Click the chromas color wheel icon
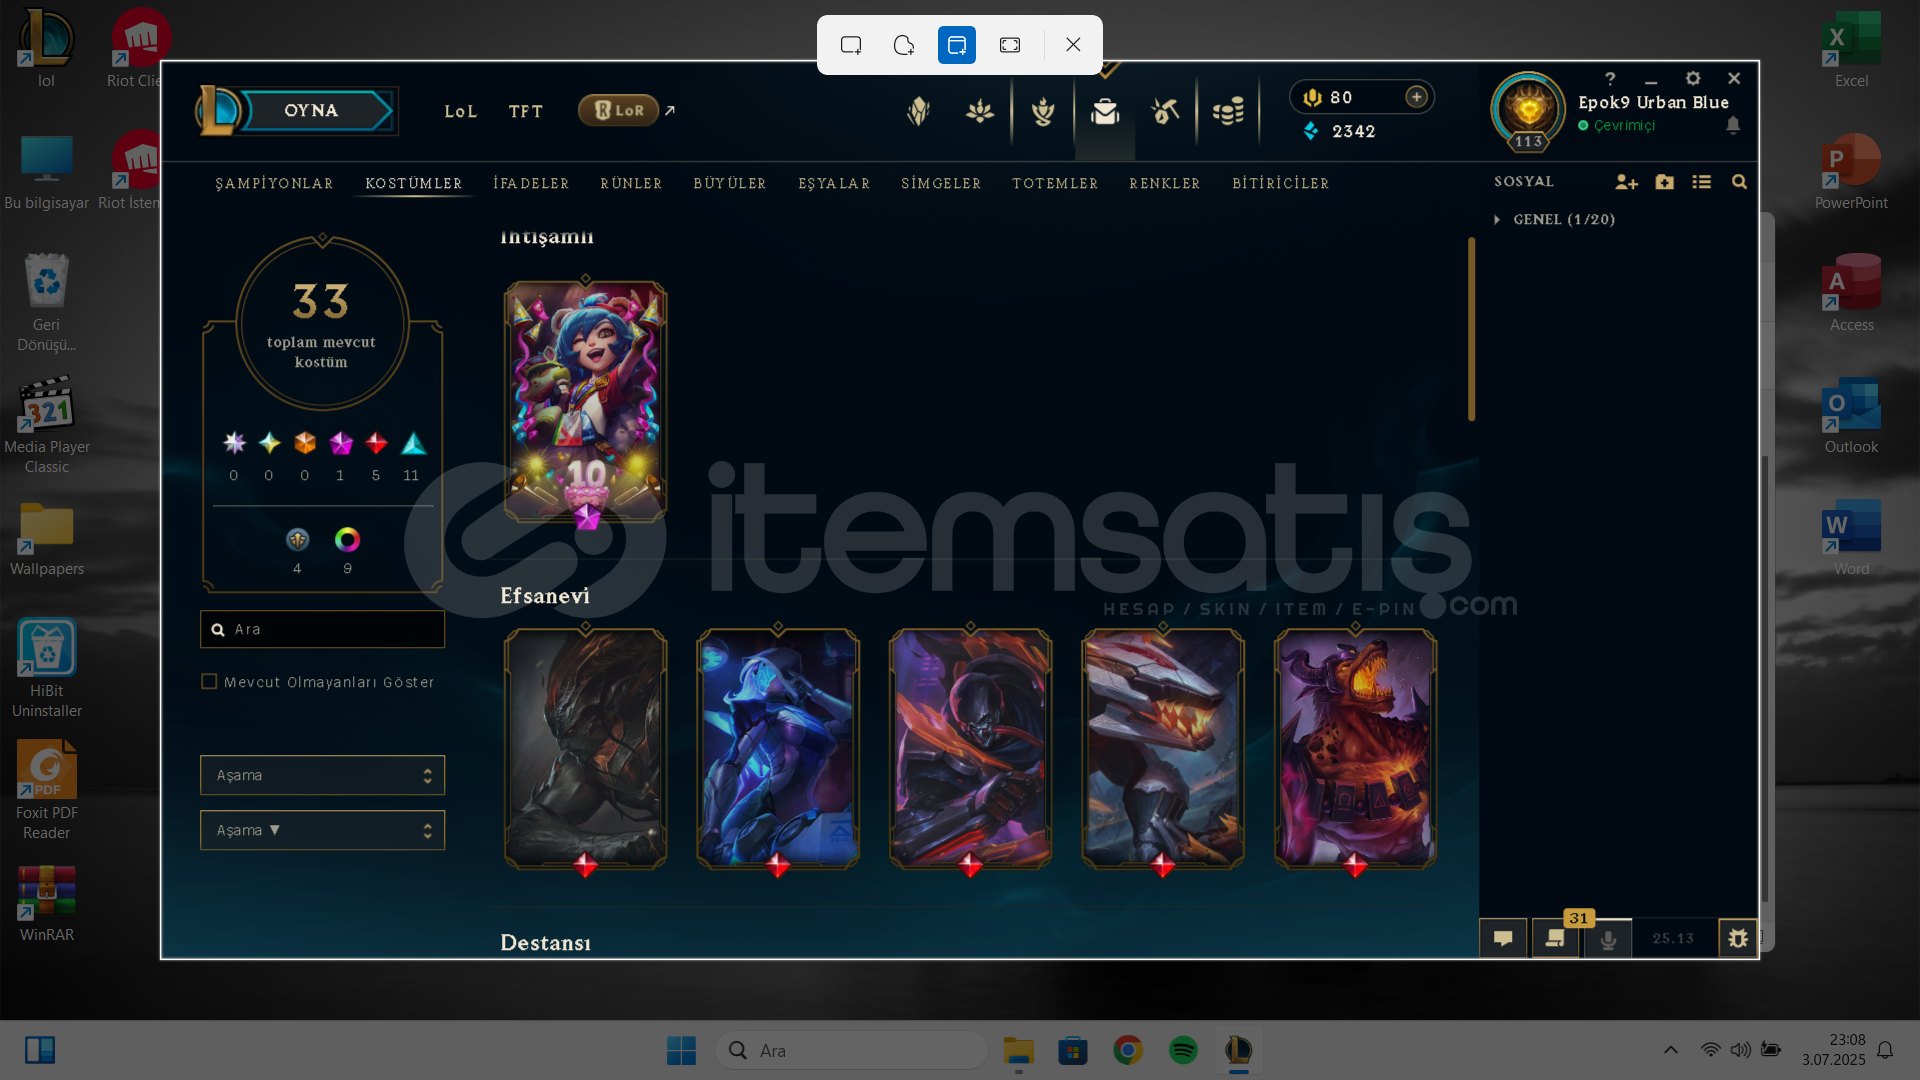 347,540
